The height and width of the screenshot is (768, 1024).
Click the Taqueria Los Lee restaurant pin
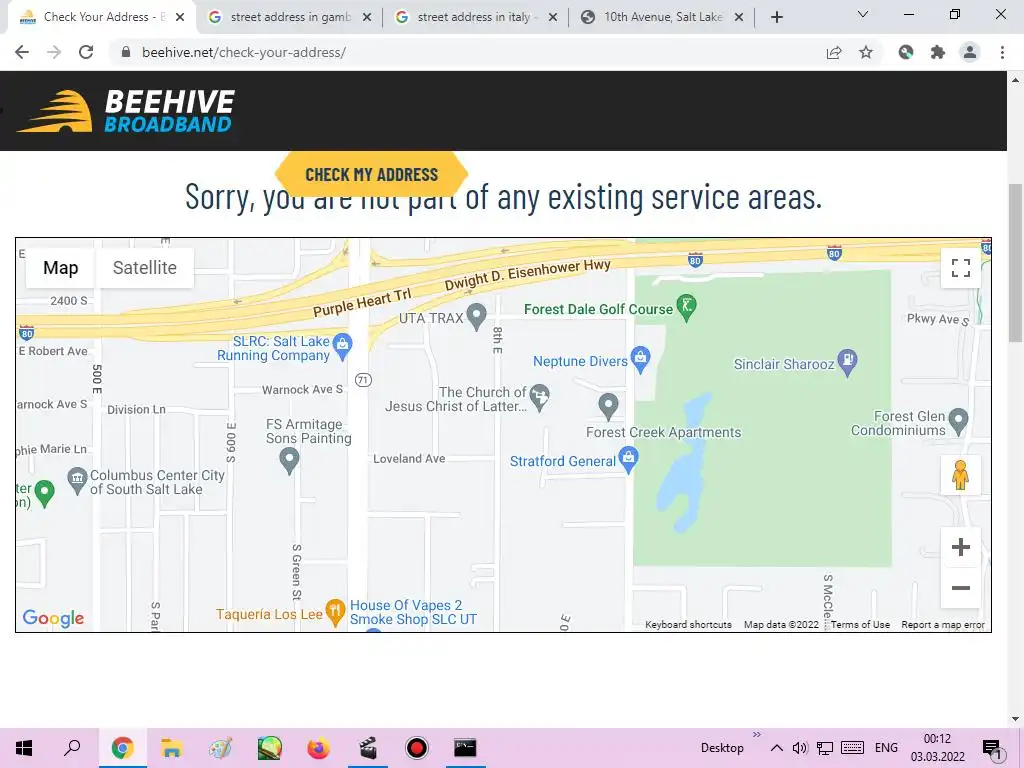[335, 613]
